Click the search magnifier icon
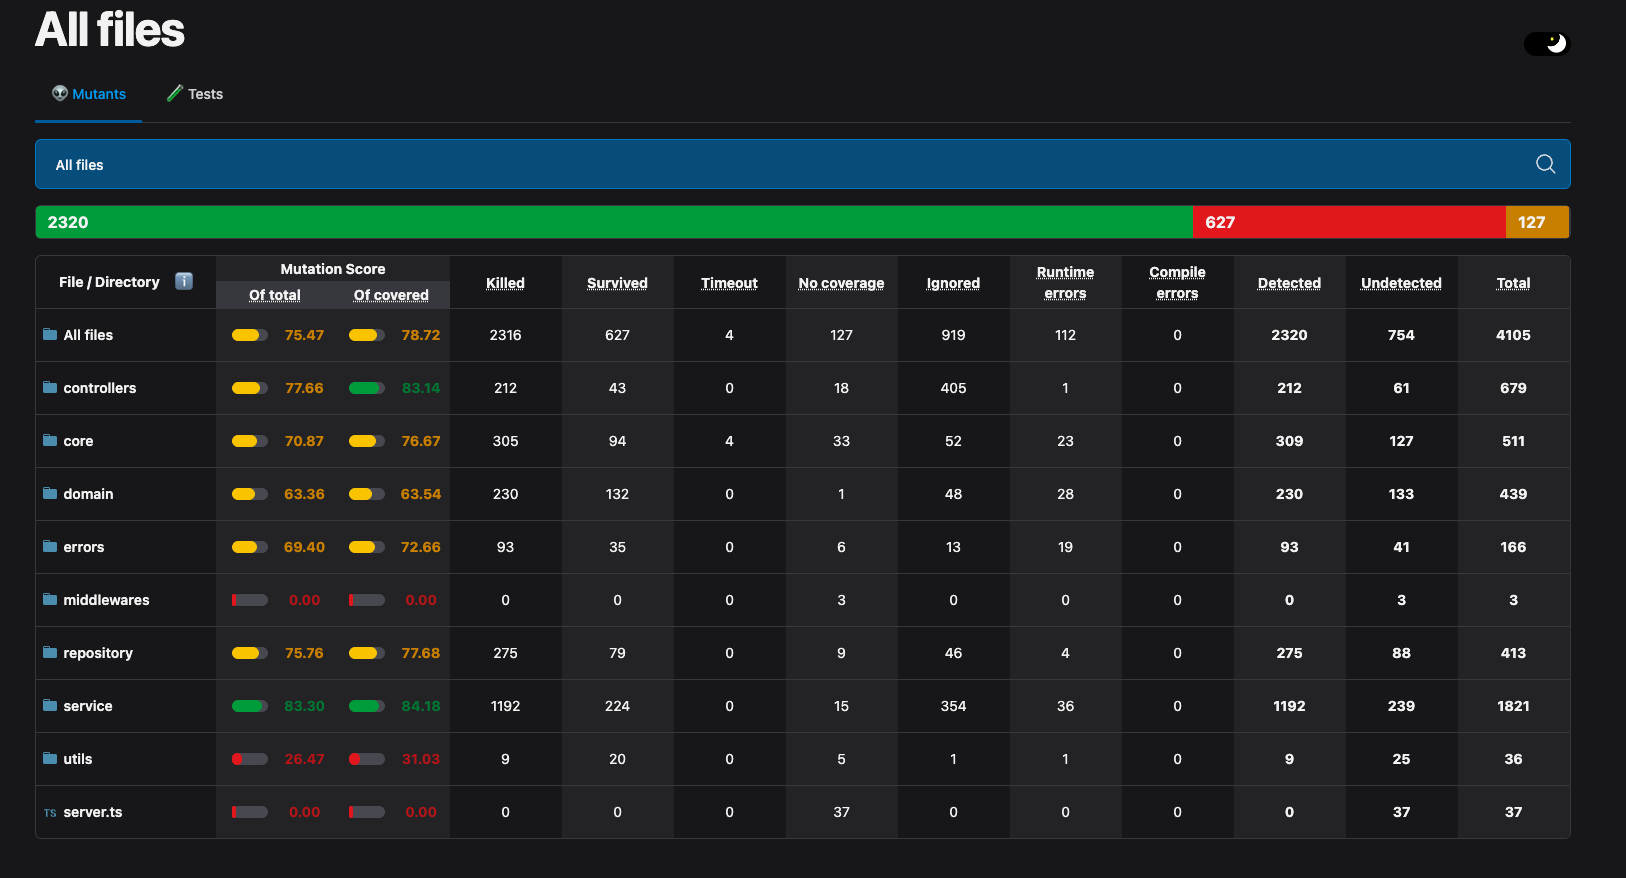 (1545, 164)
